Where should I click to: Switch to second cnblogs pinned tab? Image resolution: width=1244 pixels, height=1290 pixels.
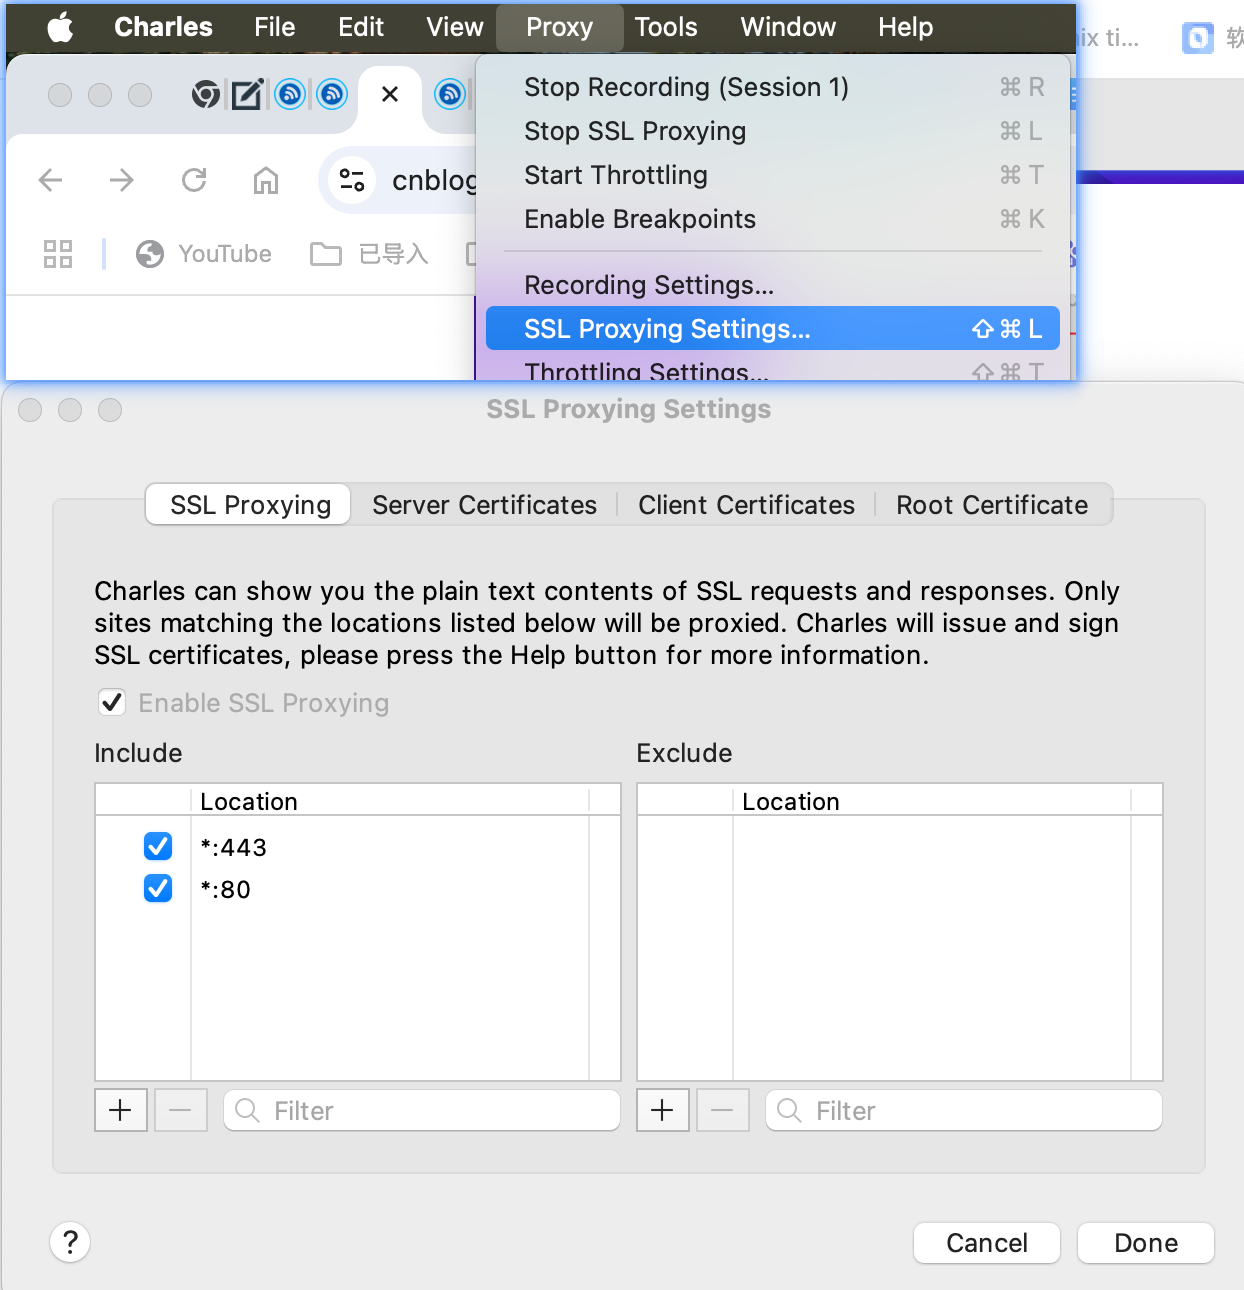click(x=332, y=95)
